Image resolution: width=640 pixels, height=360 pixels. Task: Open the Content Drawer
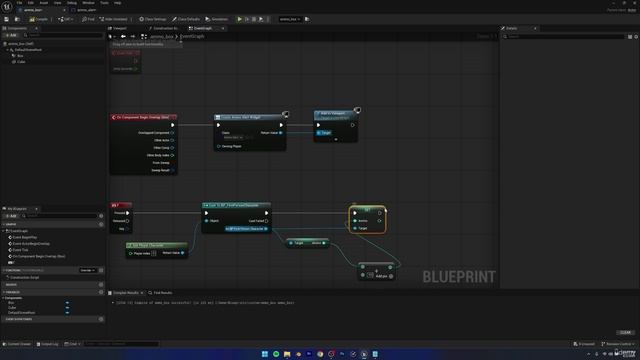click(x=17, y=344)
